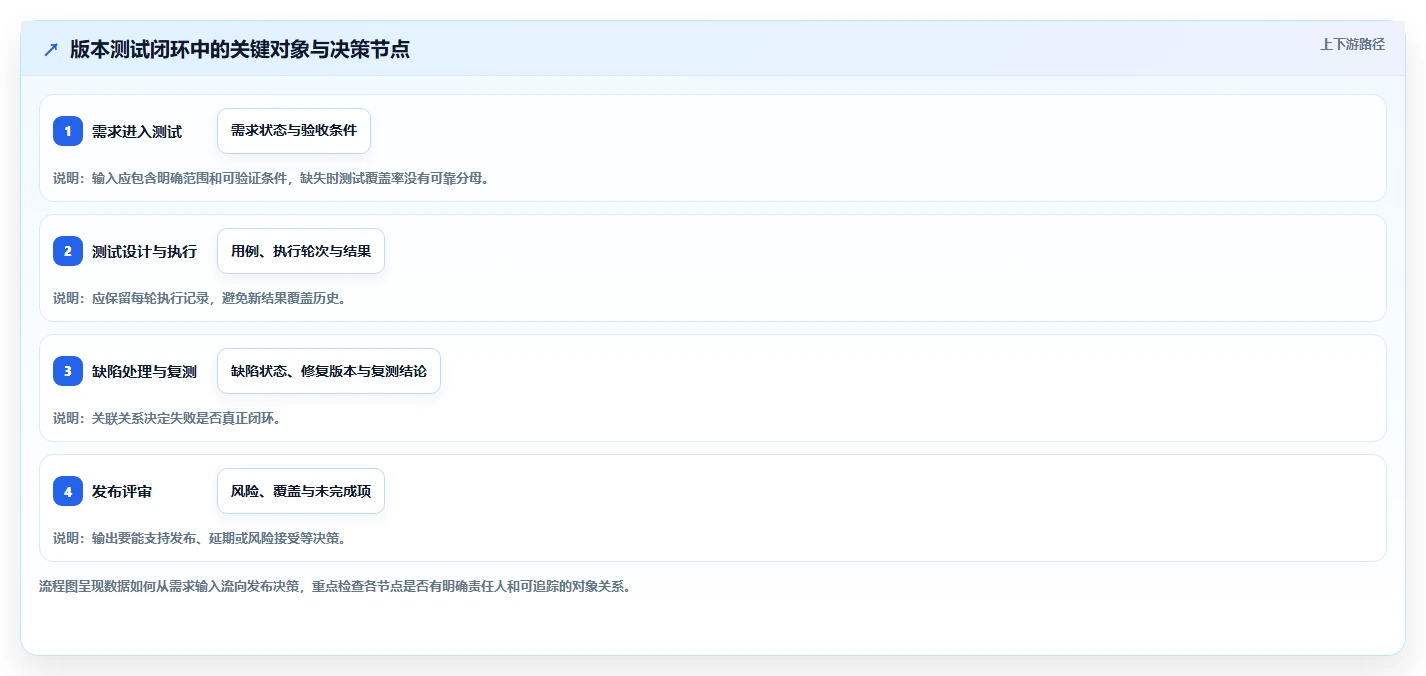Click step badge number 4
The image size is (1426, 676).
coord(68,491)
